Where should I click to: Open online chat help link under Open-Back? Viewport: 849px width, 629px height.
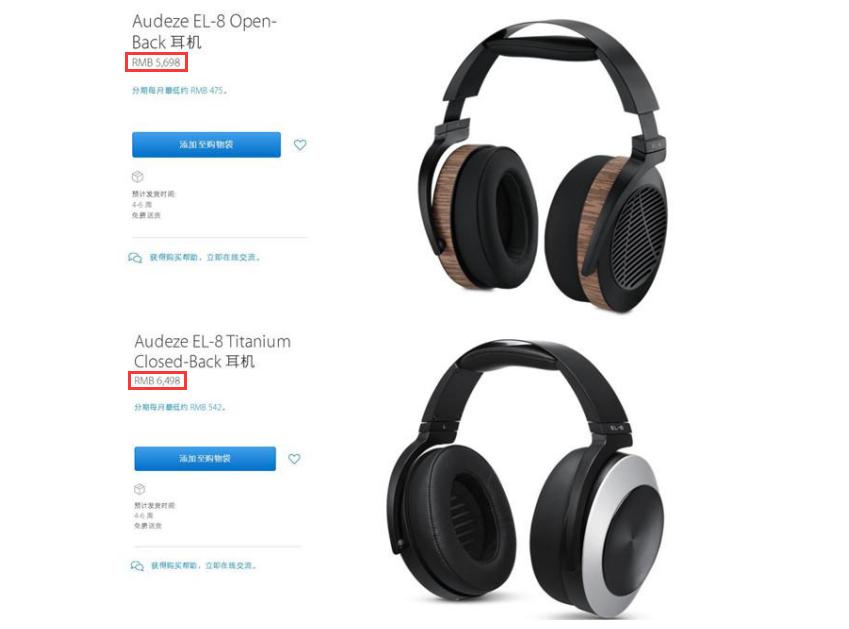click(205, 258)
